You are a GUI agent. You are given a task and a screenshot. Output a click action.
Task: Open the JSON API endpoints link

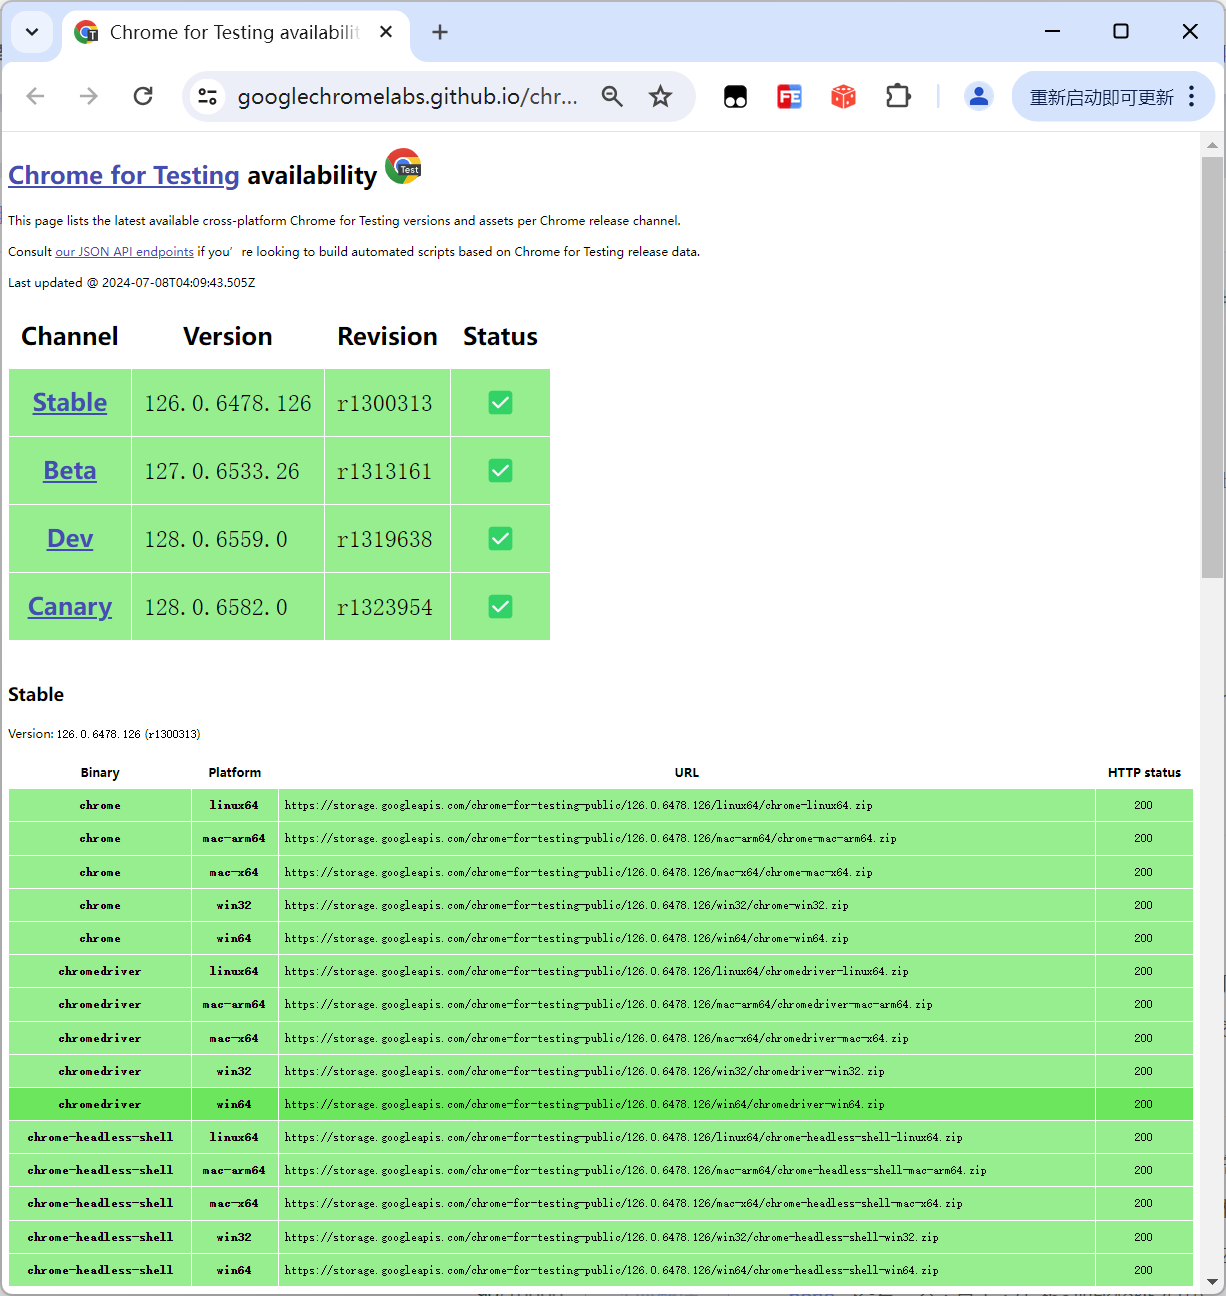[124, 252]
